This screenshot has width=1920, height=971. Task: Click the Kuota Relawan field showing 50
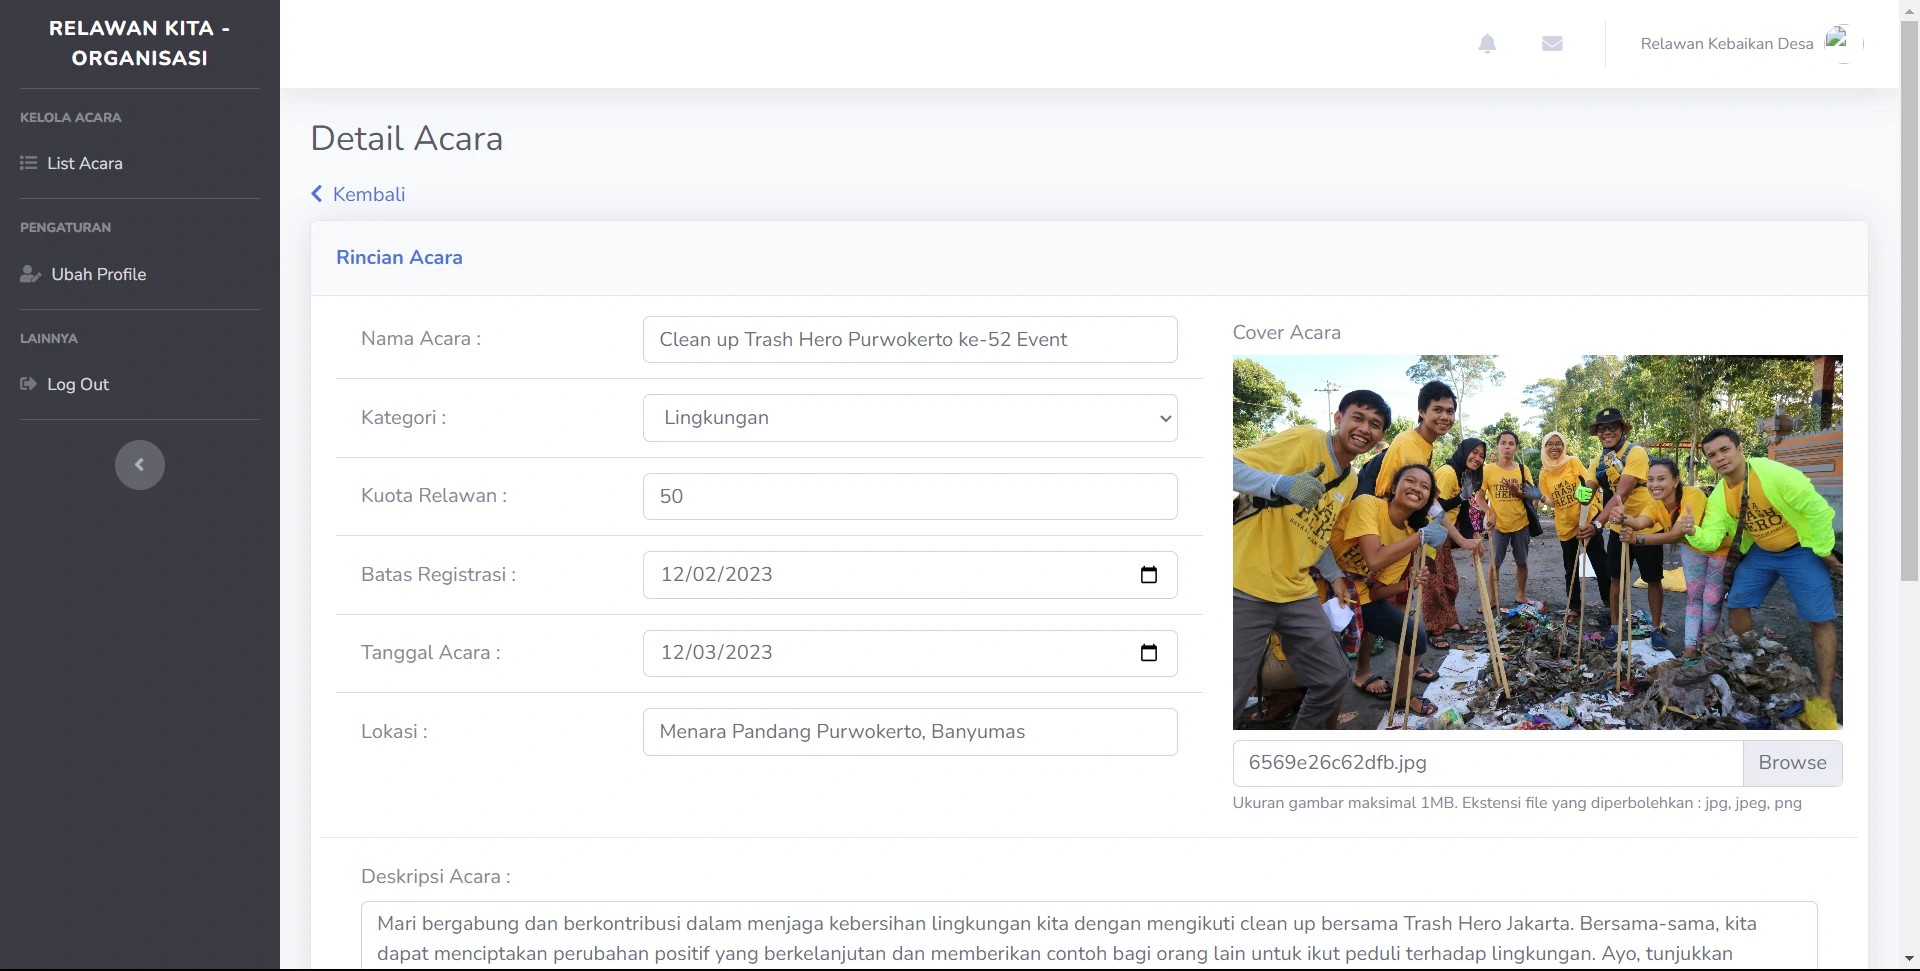coord(910,496)
